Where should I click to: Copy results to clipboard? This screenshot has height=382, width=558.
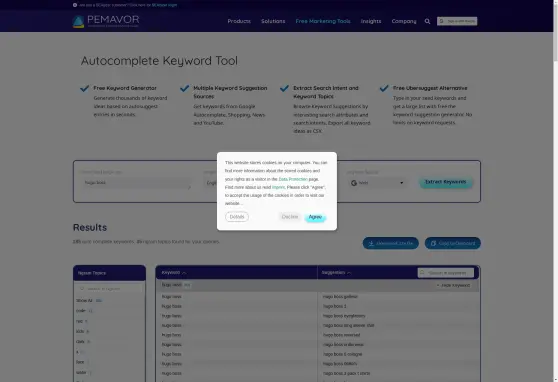452,243
